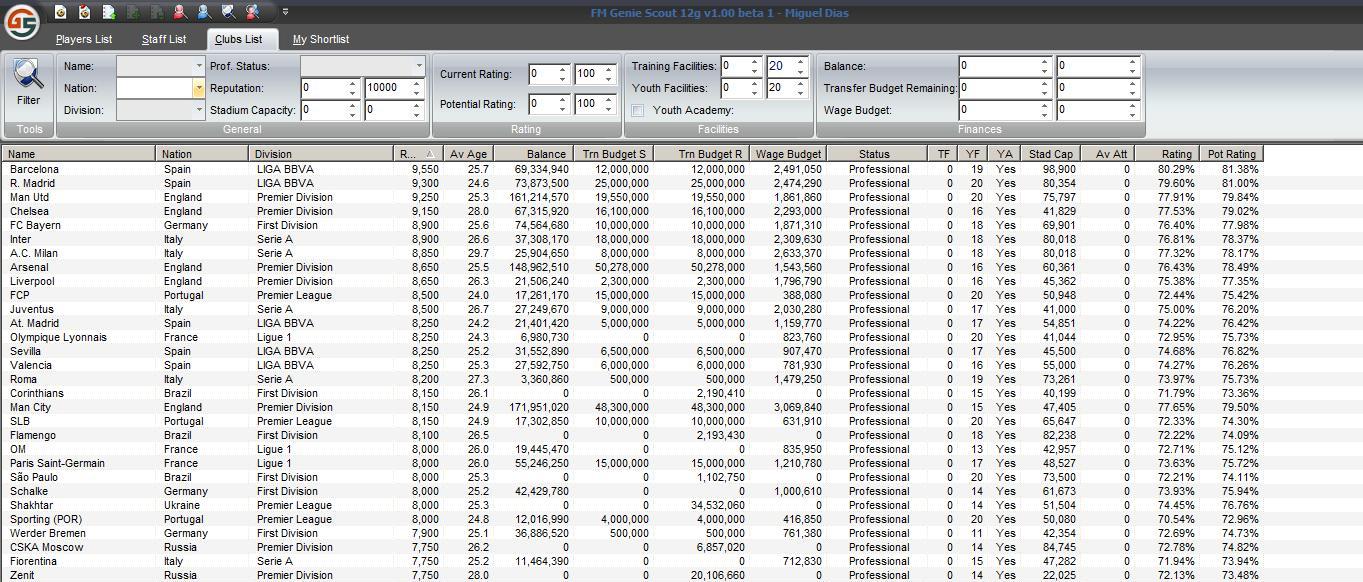Click the Genie Scout application logo button
This screenshot has height=582, width=1363.
(x=21, y=21)
